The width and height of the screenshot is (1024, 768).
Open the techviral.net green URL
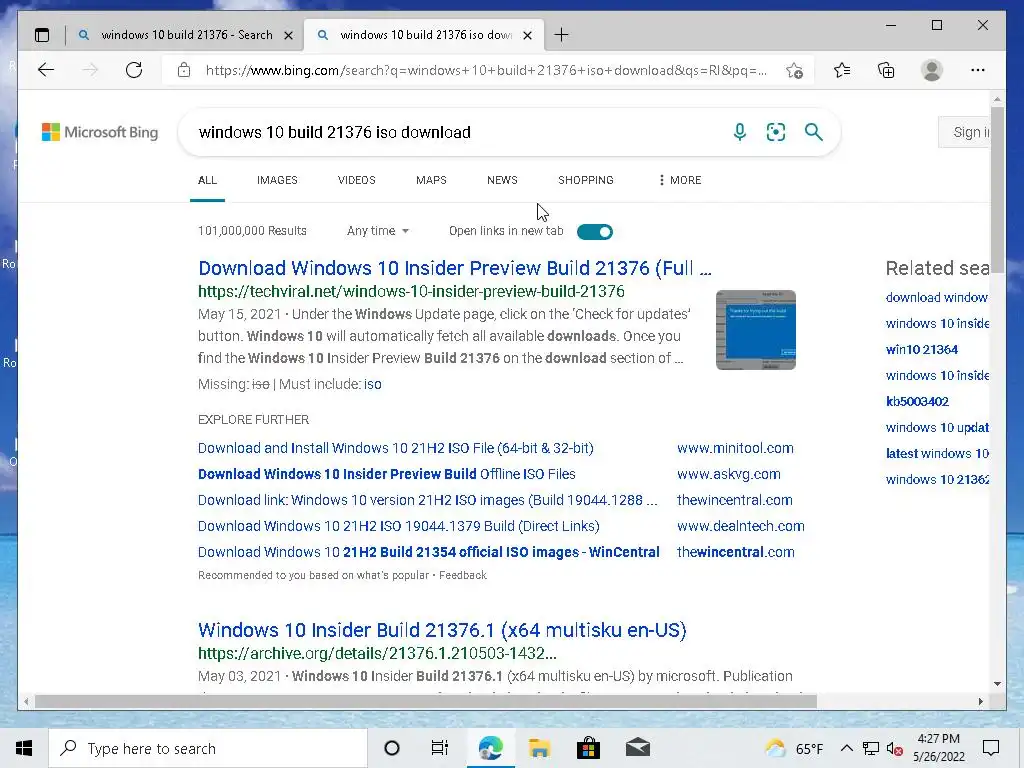[x=411, y=291]
